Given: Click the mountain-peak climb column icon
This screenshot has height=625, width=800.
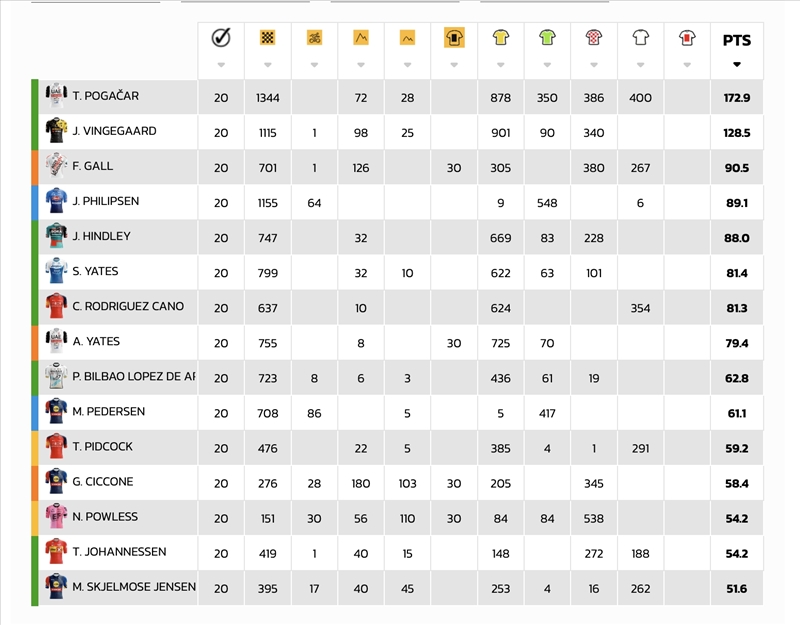Looking at the screenshot, I should point(361,38).
